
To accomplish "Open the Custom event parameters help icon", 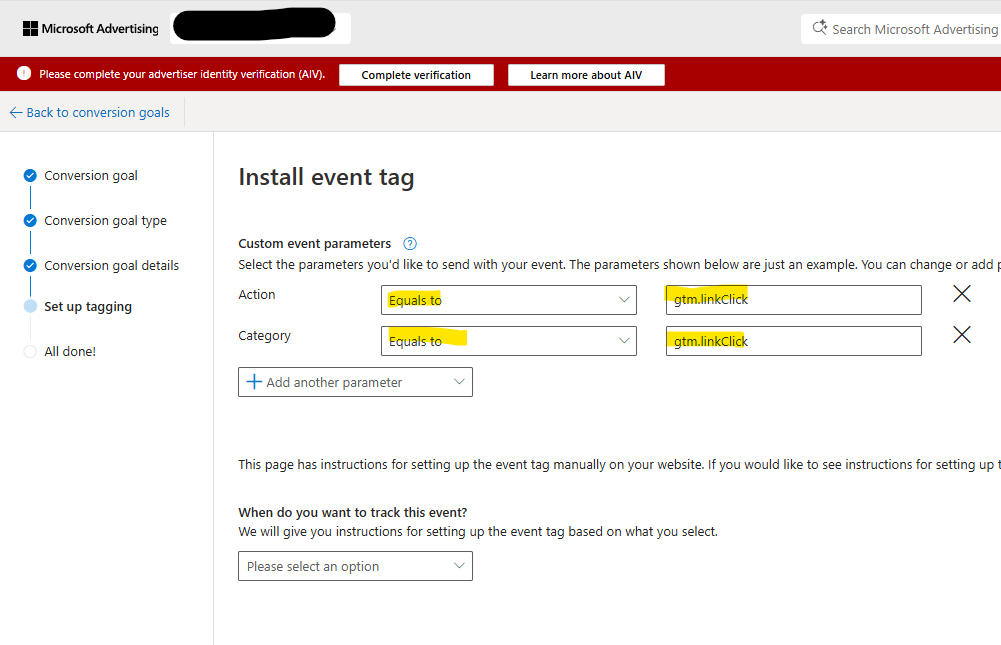I will click(410, 243).
